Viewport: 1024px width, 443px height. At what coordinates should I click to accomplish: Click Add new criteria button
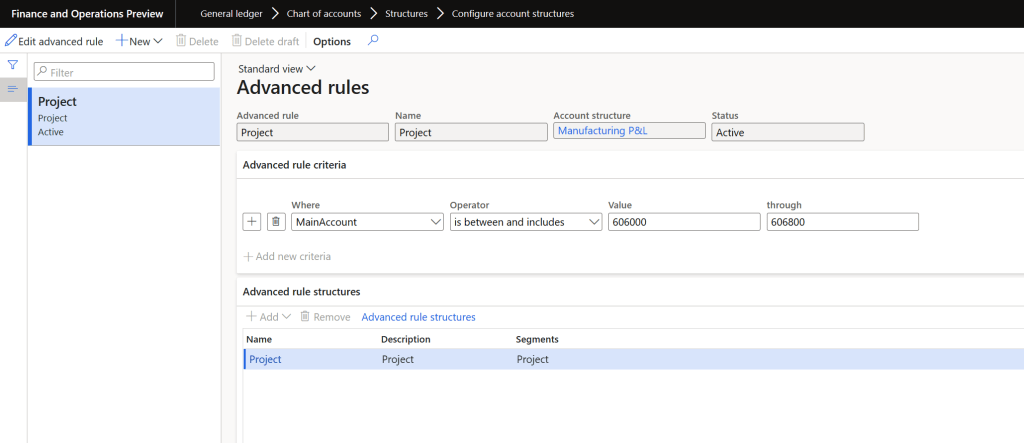pos(287,257)
